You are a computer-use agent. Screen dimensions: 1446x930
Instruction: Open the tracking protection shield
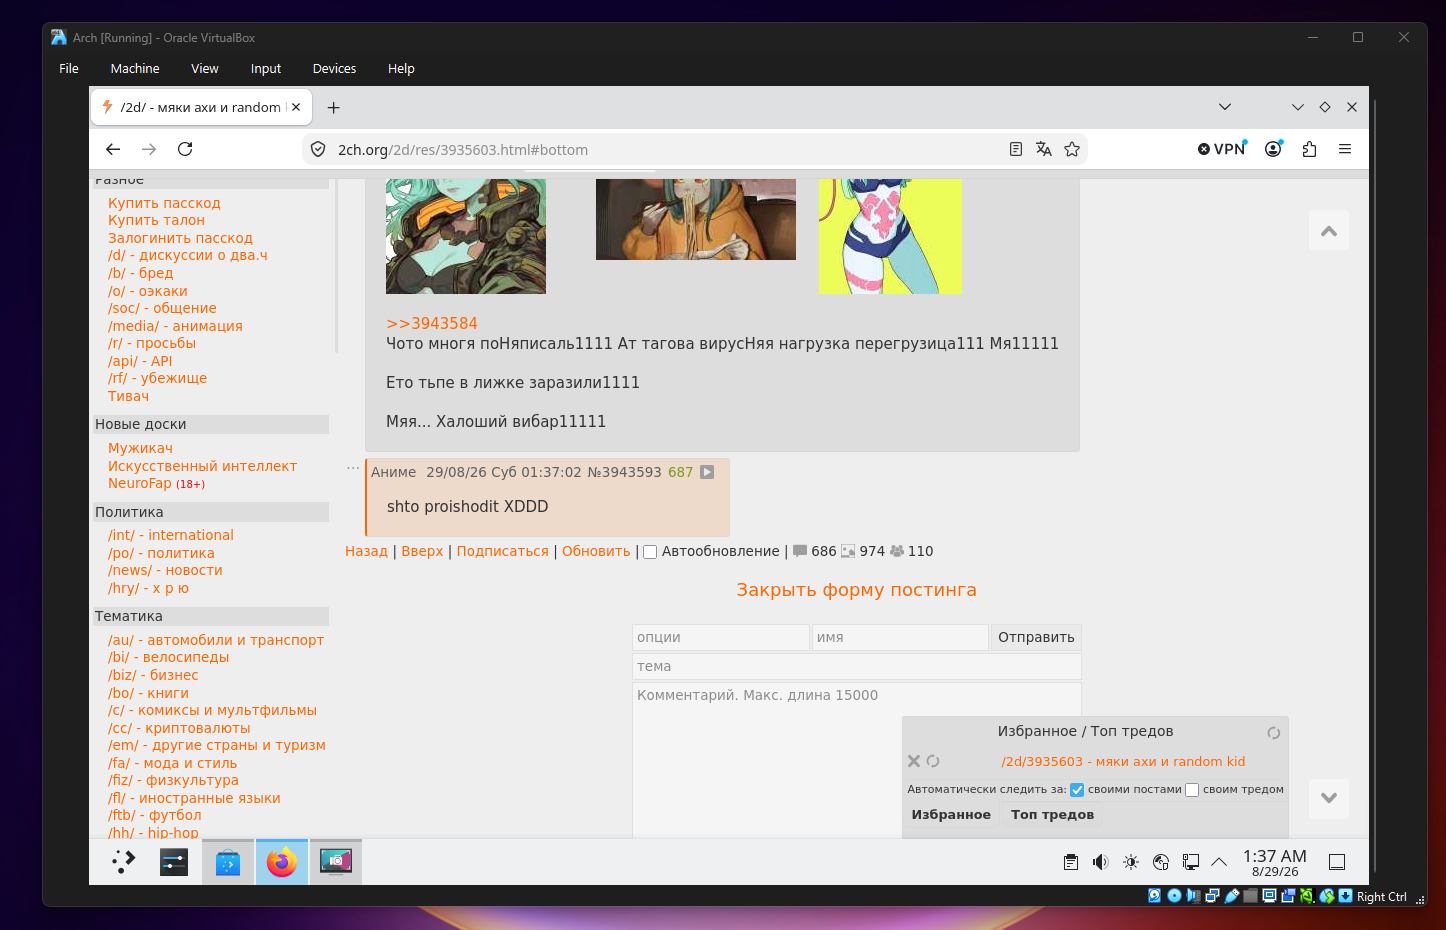[318, 149]
